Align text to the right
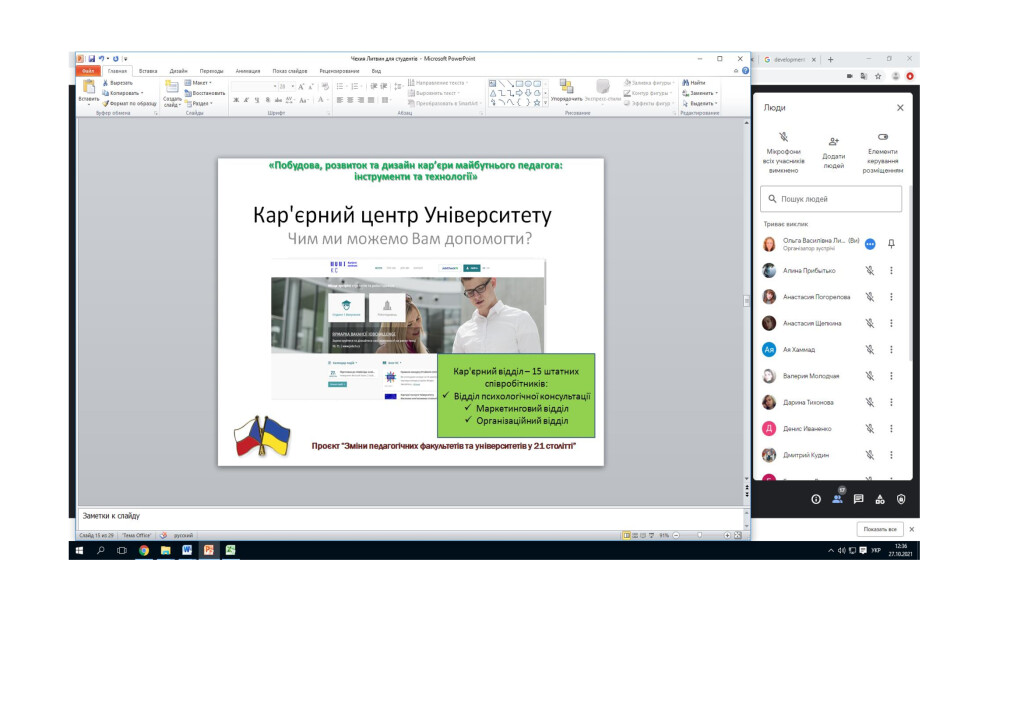Viewport: 1024px width, 724px height. 360,100
